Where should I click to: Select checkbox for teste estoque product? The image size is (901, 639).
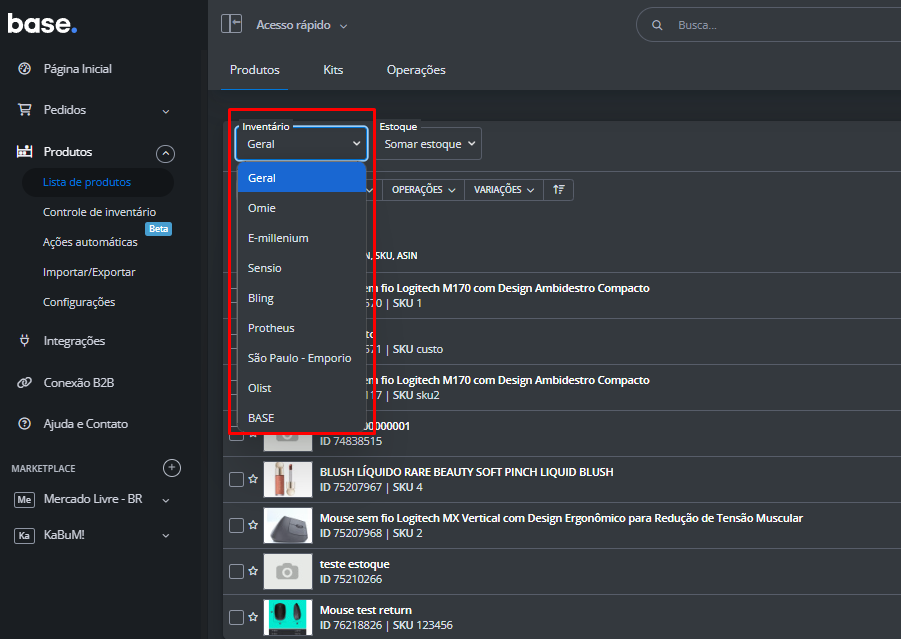click(x=236, y=571)
